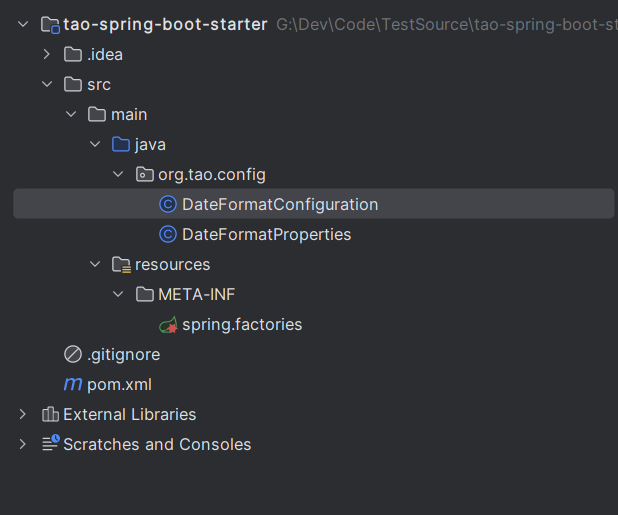Click the Scratches and Consoles icon
The height and width of the screenshot is (515, 618).
[49, 444]
